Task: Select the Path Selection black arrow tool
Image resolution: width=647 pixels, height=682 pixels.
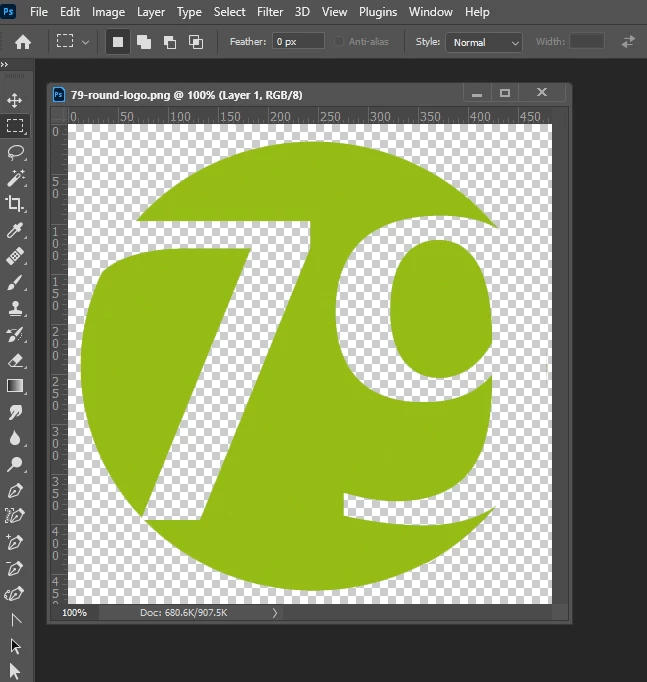Action: (16, 646)
